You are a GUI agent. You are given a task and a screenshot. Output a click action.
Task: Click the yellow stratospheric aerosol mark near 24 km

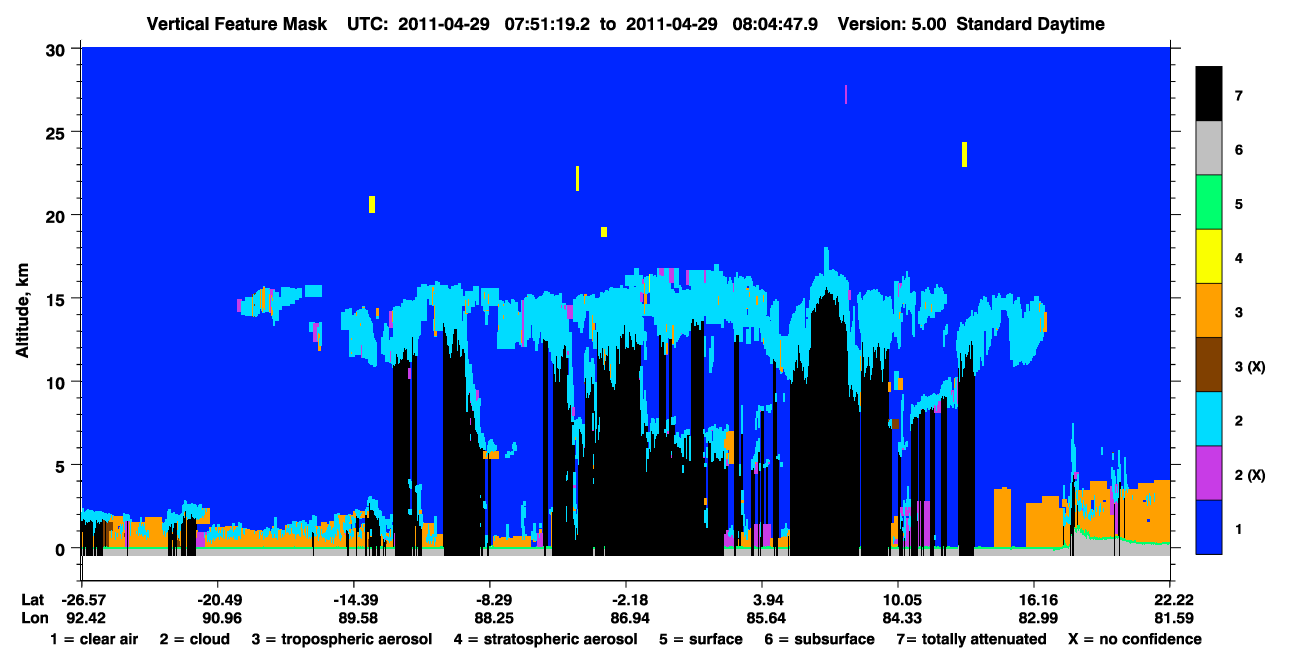pyautogui.click(x=964, y=154)
